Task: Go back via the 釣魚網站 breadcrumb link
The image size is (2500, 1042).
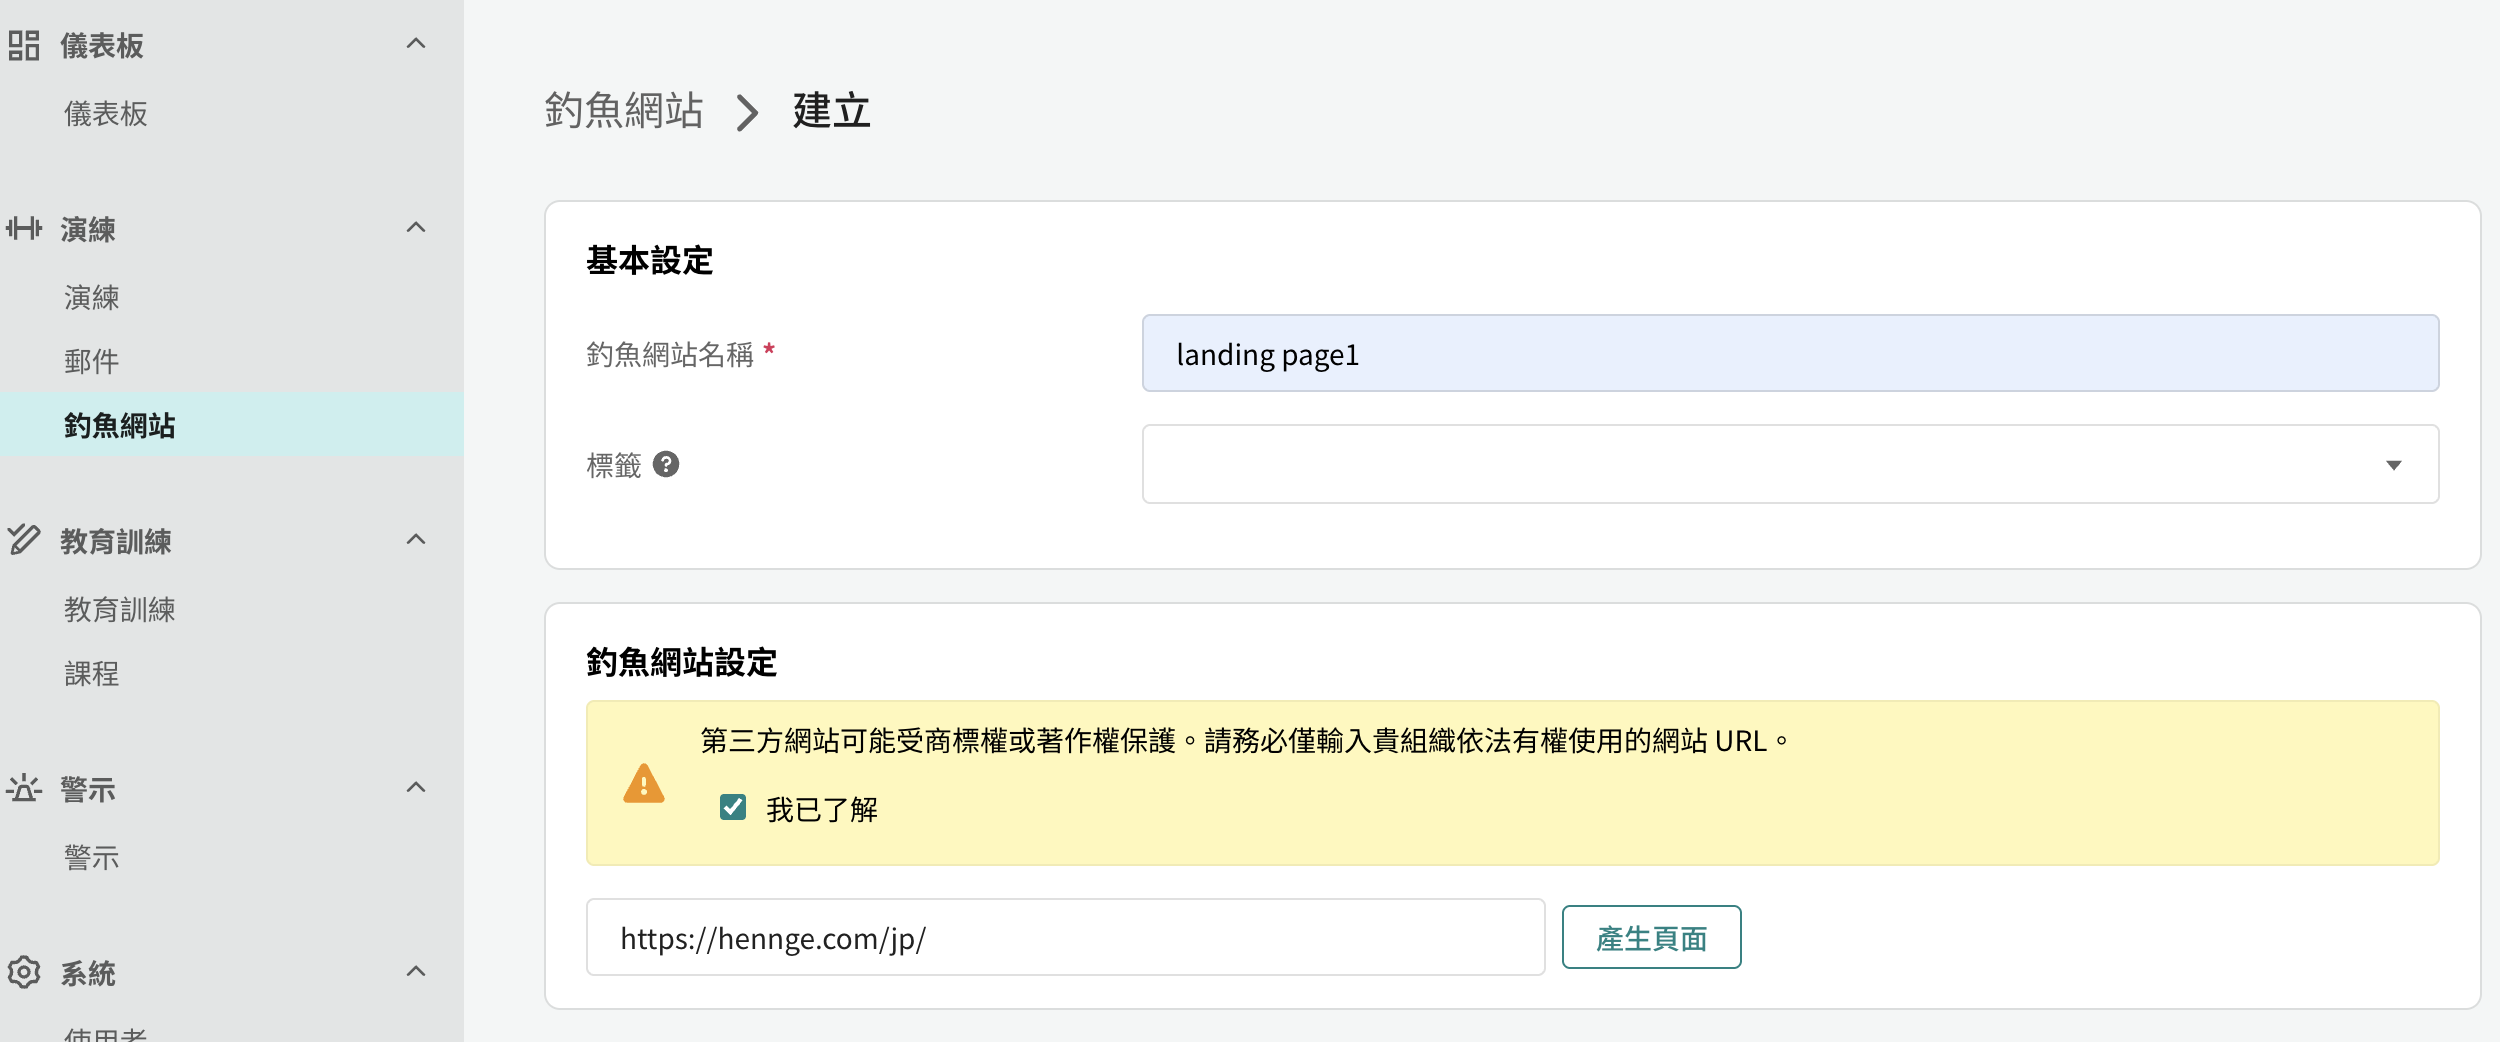Action: pos(624,110)
